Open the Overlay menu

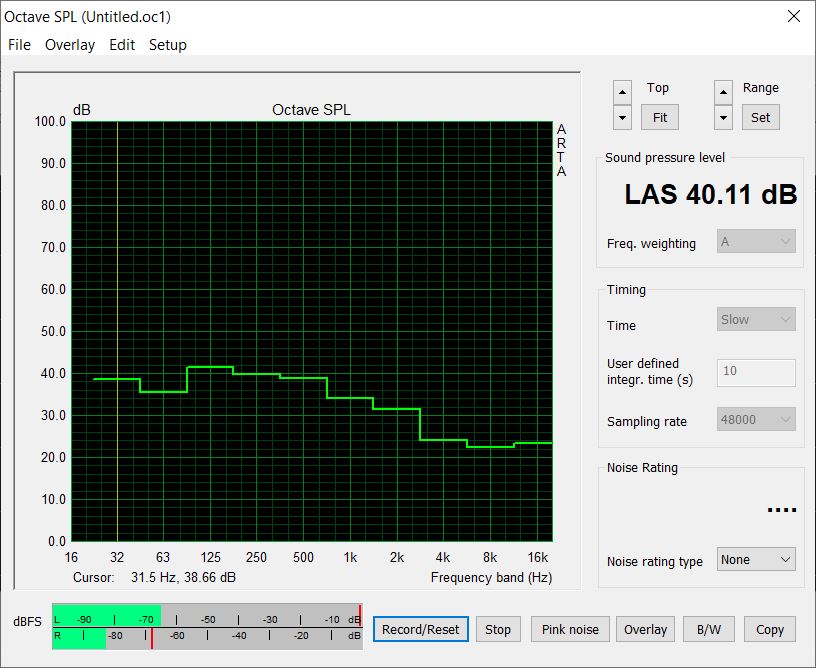[70, 45]
